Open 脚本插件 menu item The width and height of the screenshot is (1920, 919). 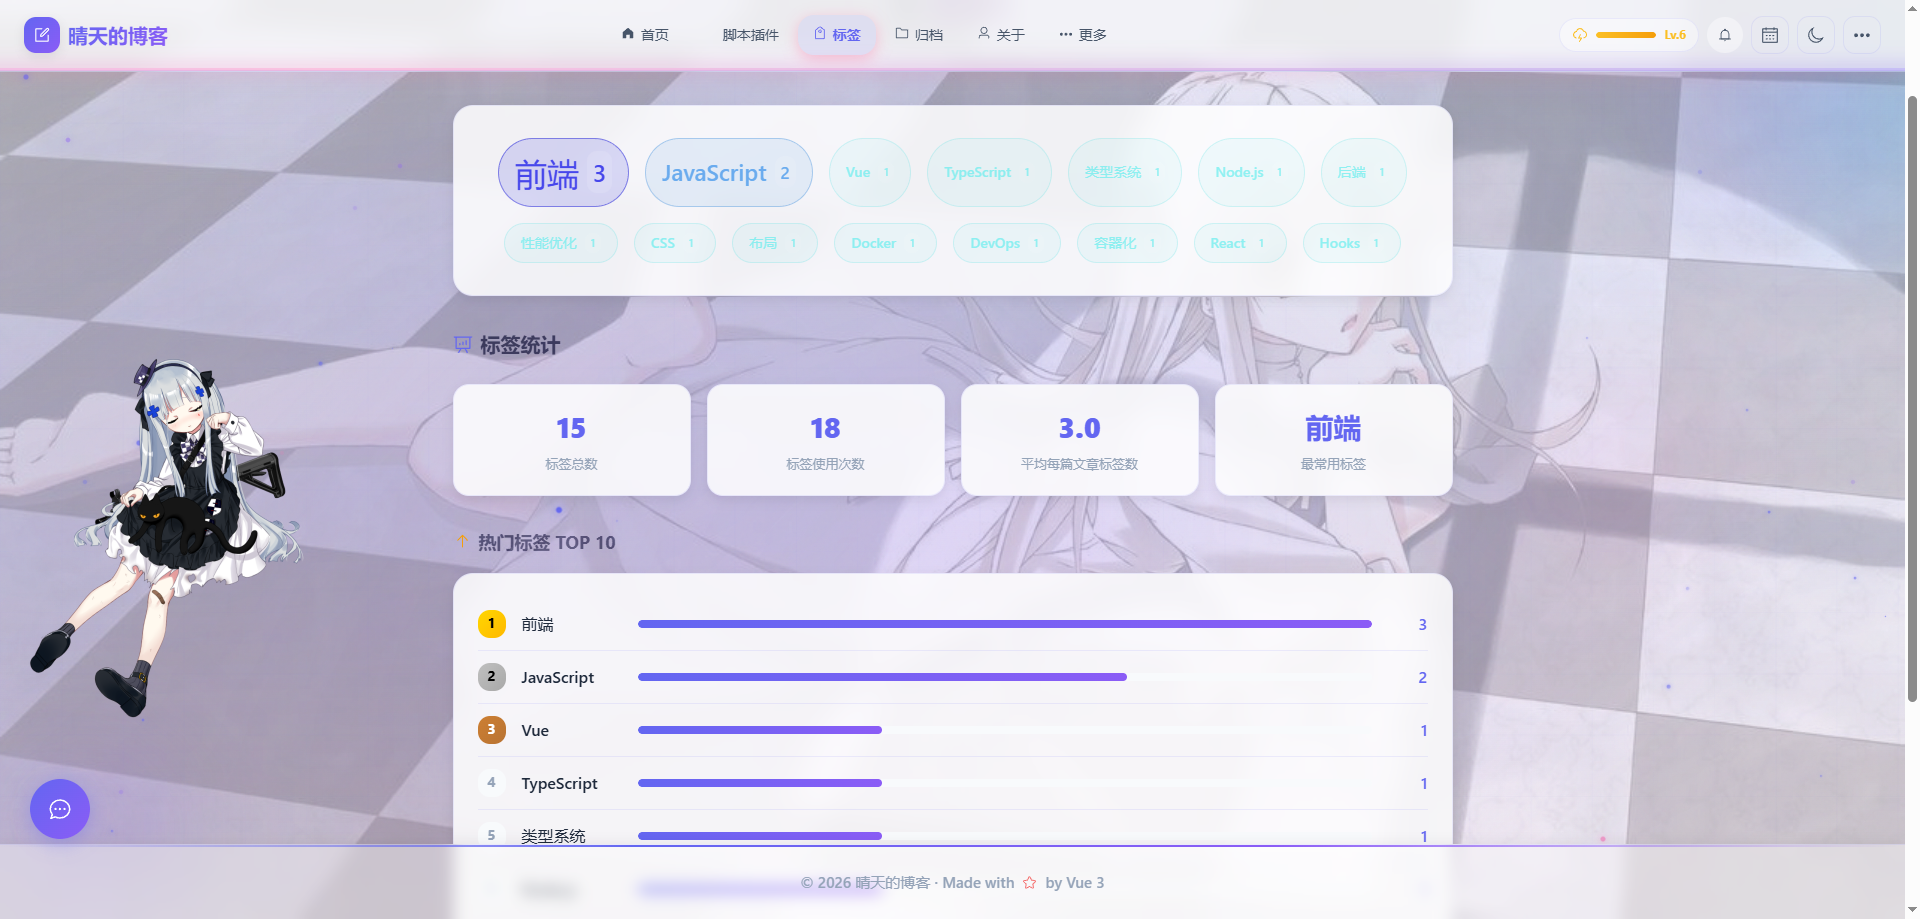coord(750,35)
